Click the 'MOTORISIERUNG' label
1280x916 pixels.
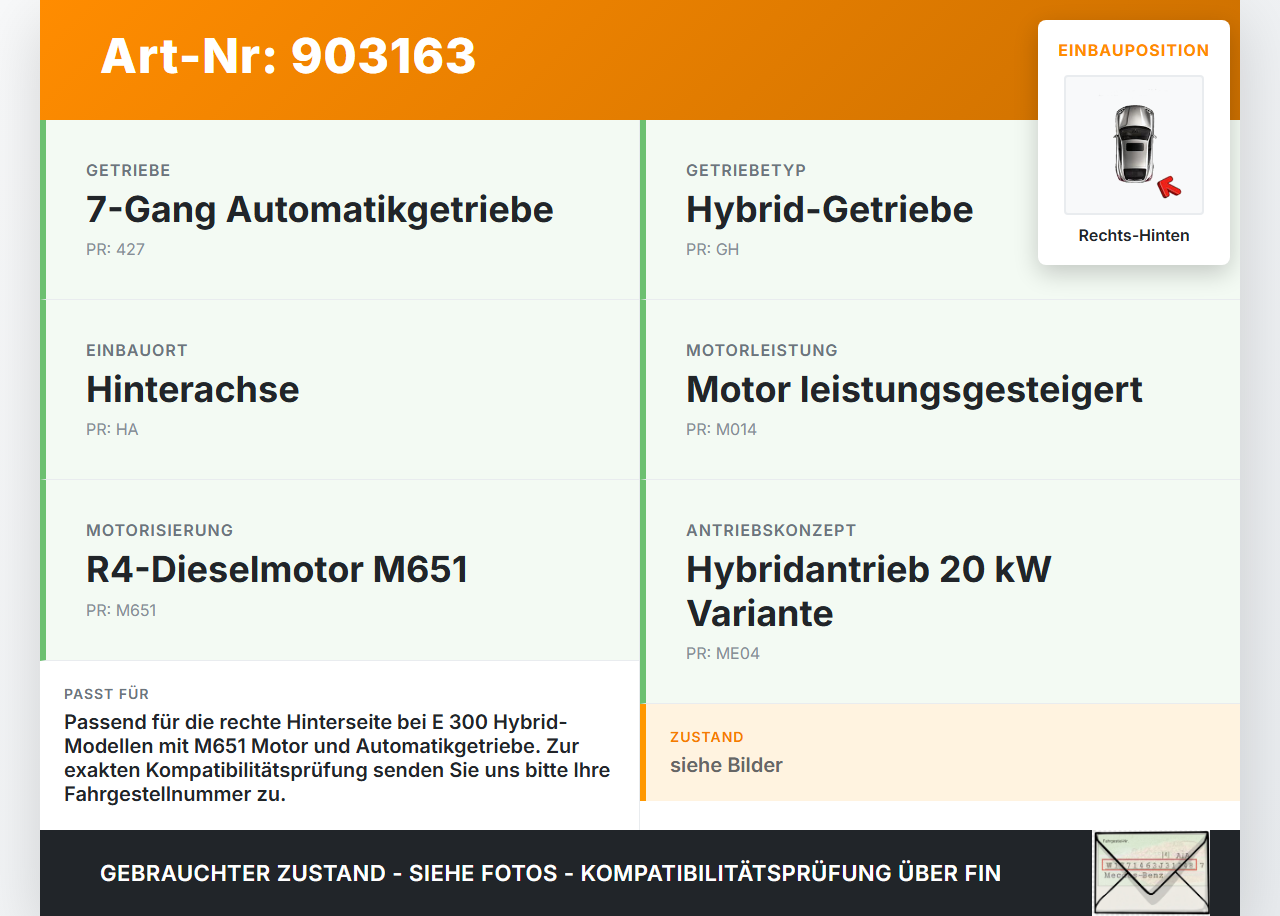(160, 530)
